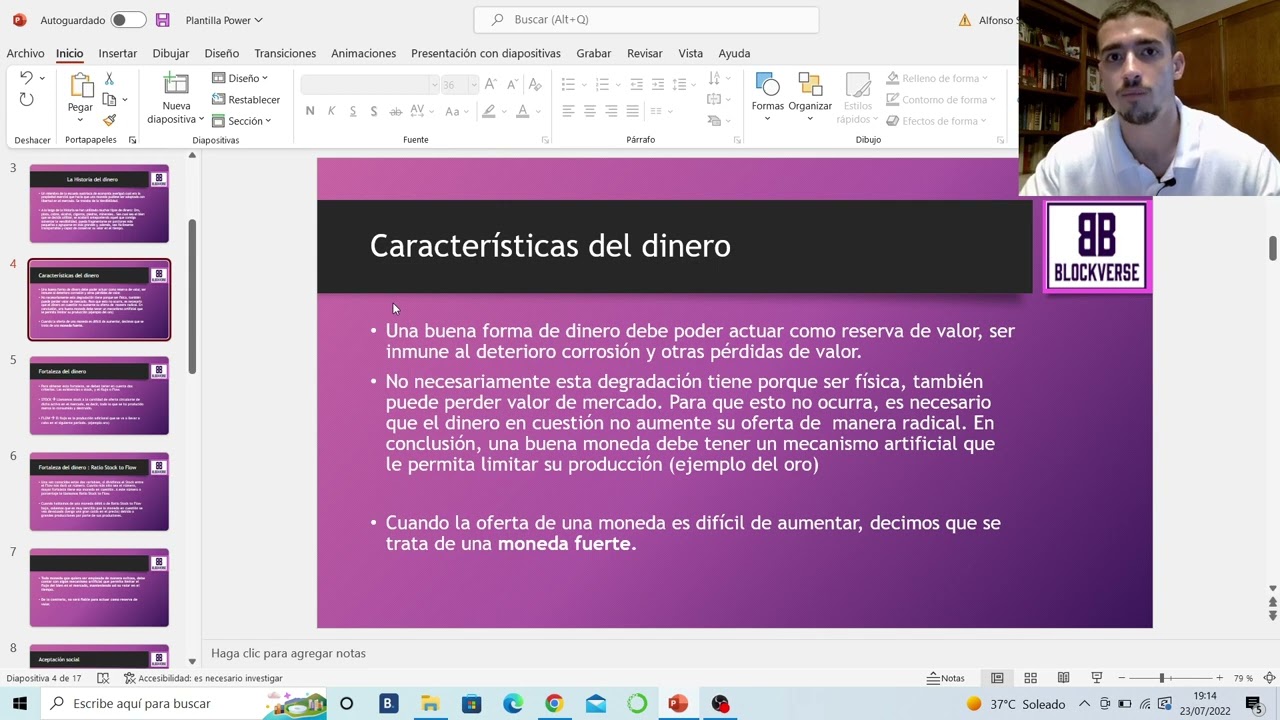Image resolution: width=1280 pixels, height=720 pixels.
Task: Center text in paragraph group
Action: click(x=589, y=111)
